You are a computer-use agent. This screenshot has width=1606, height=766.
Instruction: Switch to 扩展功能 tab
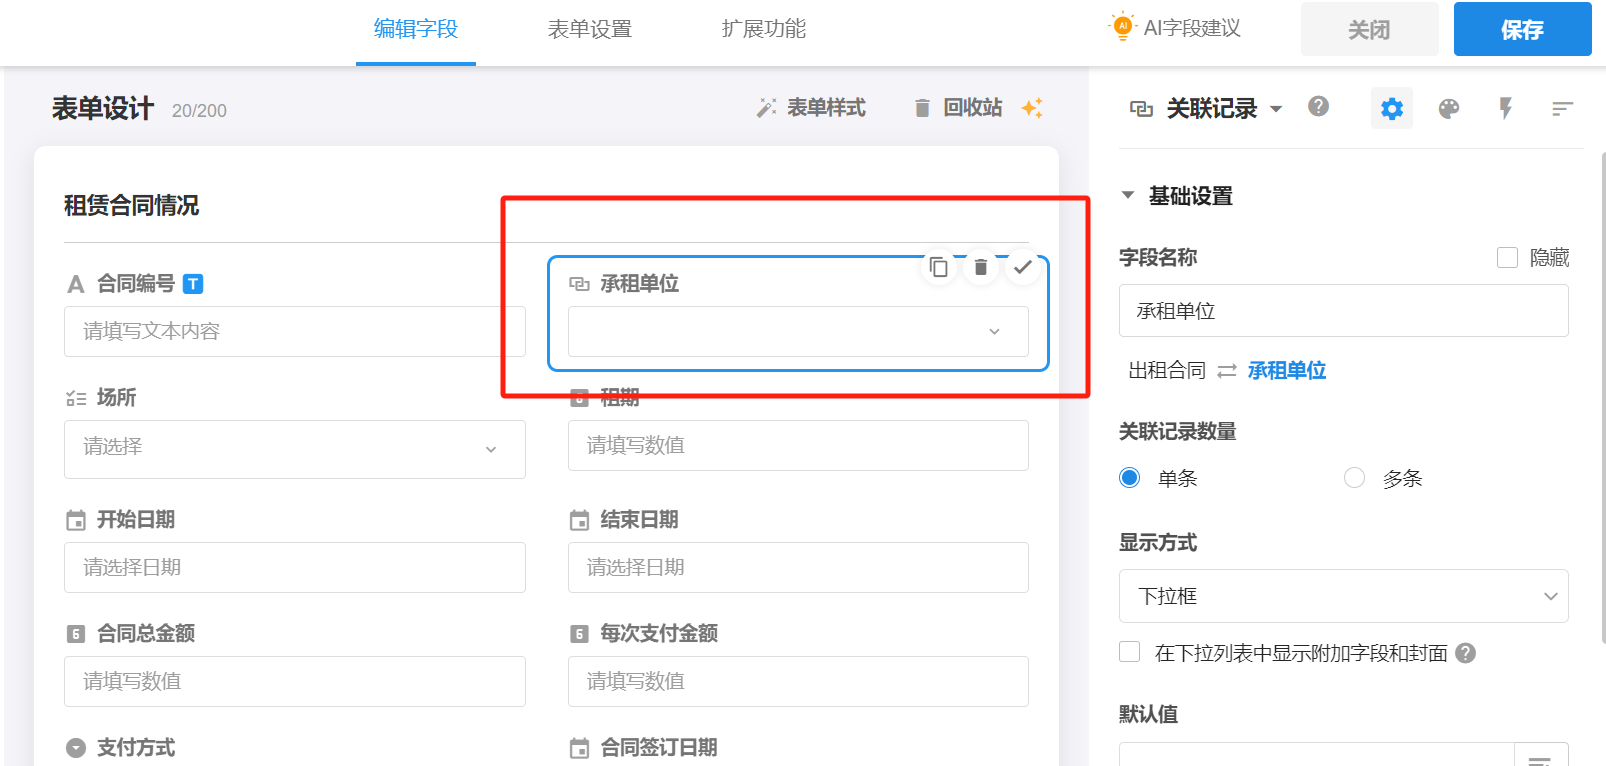(764, 29)
